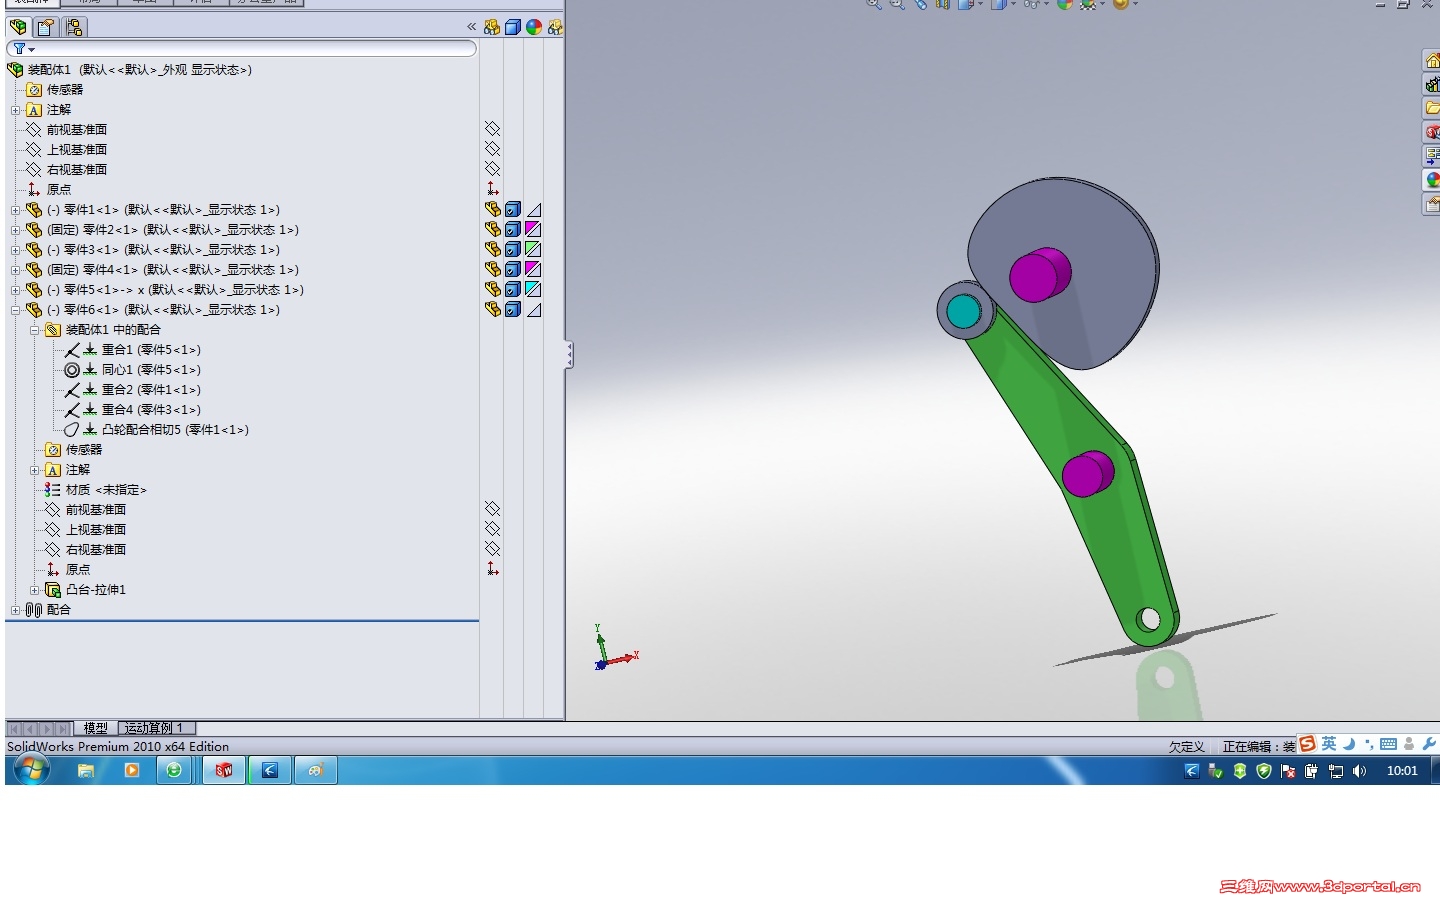The height and width of the screenshot is (900, 1440).
Task: Open the SolidWorks Resources task pane tab
Action: (x=1432, y=60)
